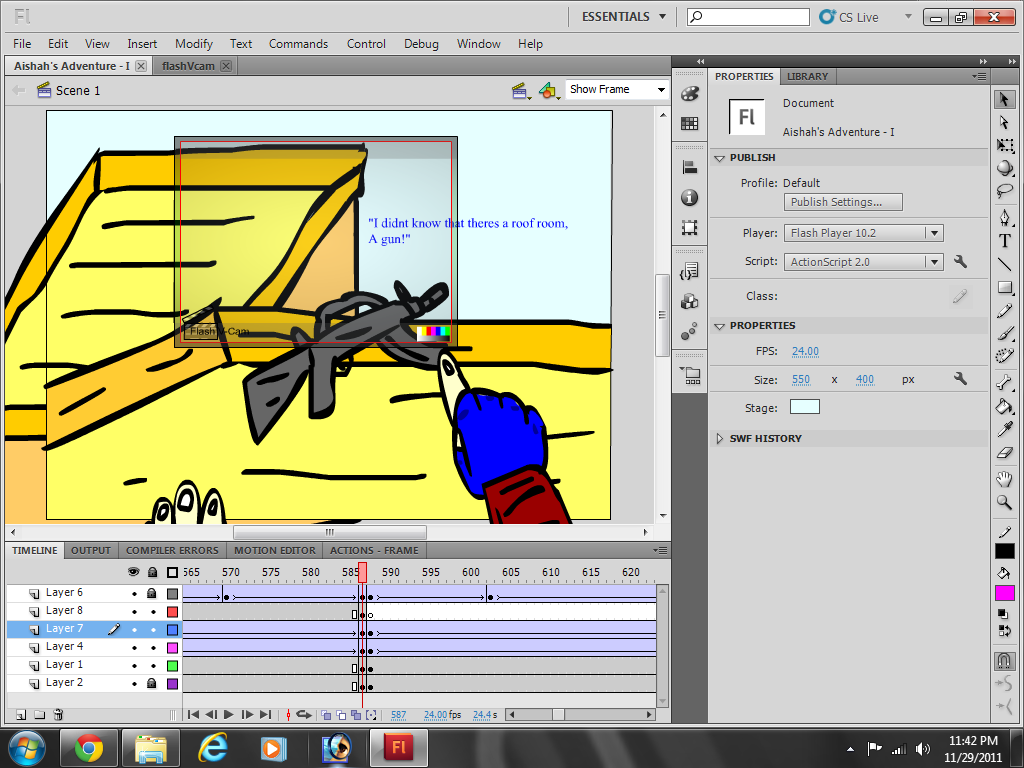The height and width of the screenshot is (768, 1024).
Task: Select the Brush tool
Action: pos(1004,334)
